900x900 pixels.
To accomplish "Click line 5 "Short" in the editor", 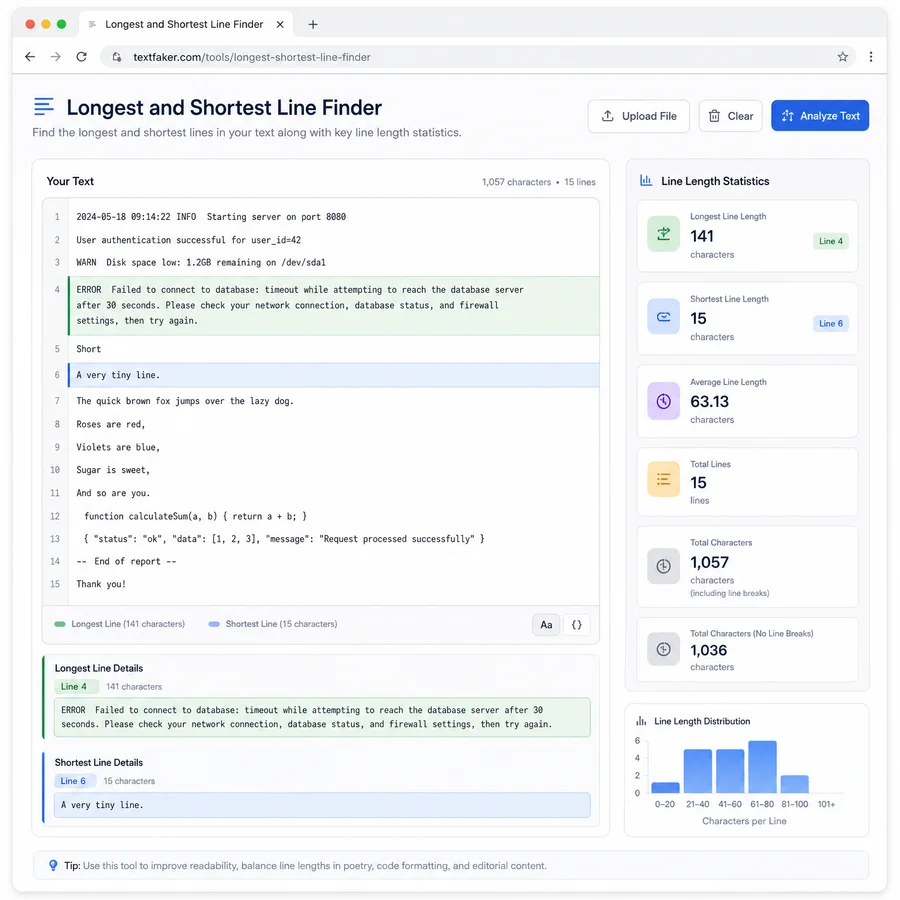I will [88, 349].
